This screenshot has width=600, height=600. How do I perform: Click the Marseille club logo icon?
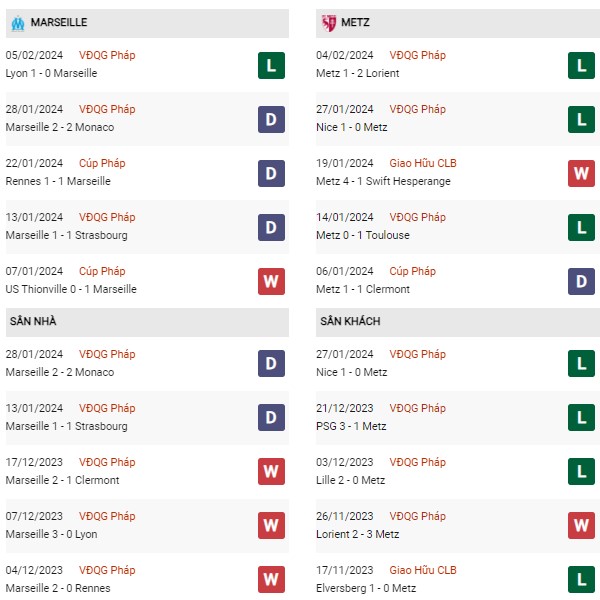click(x=18, y=23)
